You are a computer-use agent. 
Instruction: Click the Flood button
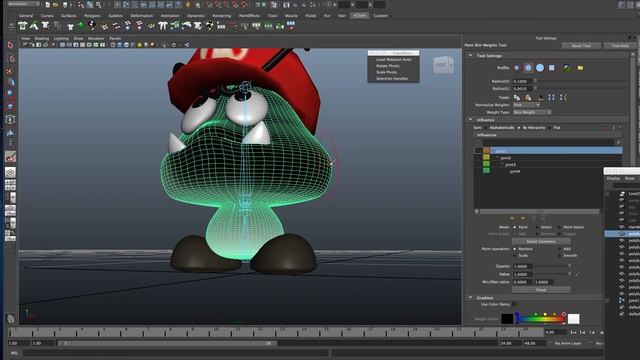[541, 290]
